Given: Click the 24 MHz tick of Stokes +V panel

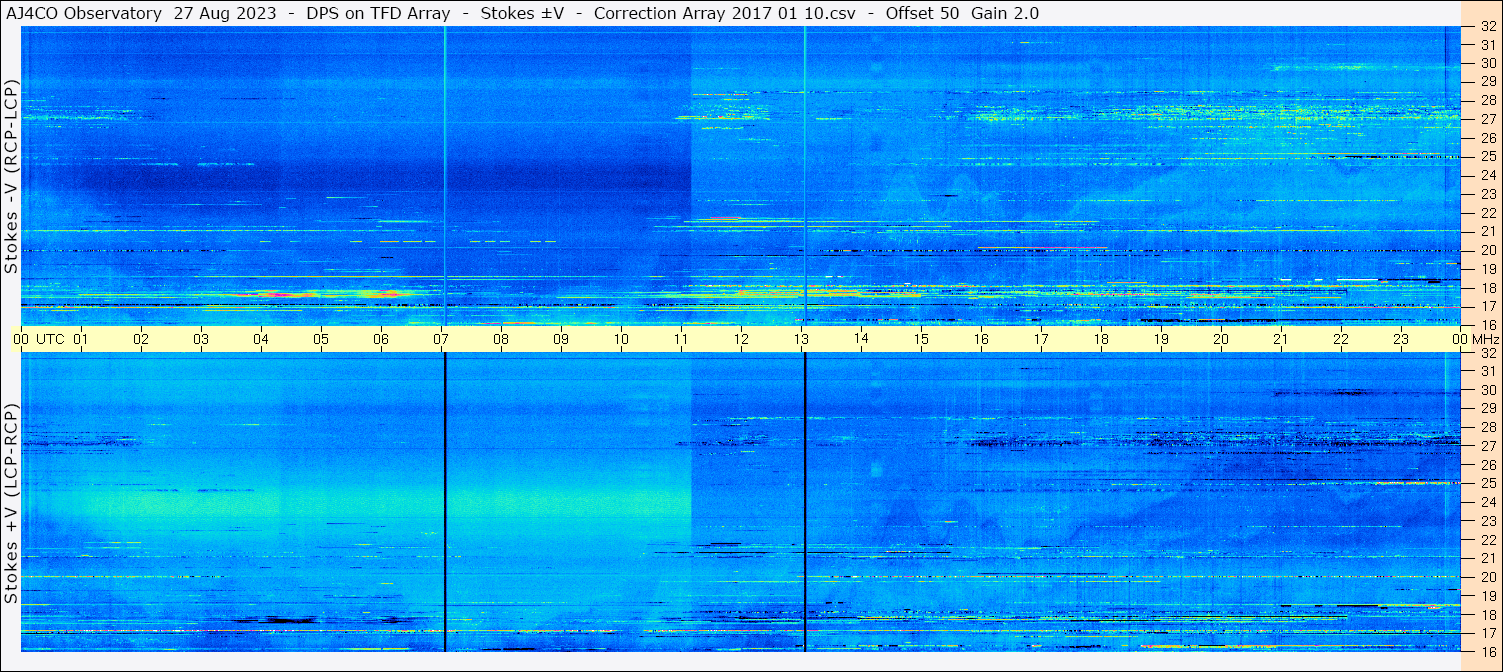Looking at the screenshot, I should [1488, 502].
